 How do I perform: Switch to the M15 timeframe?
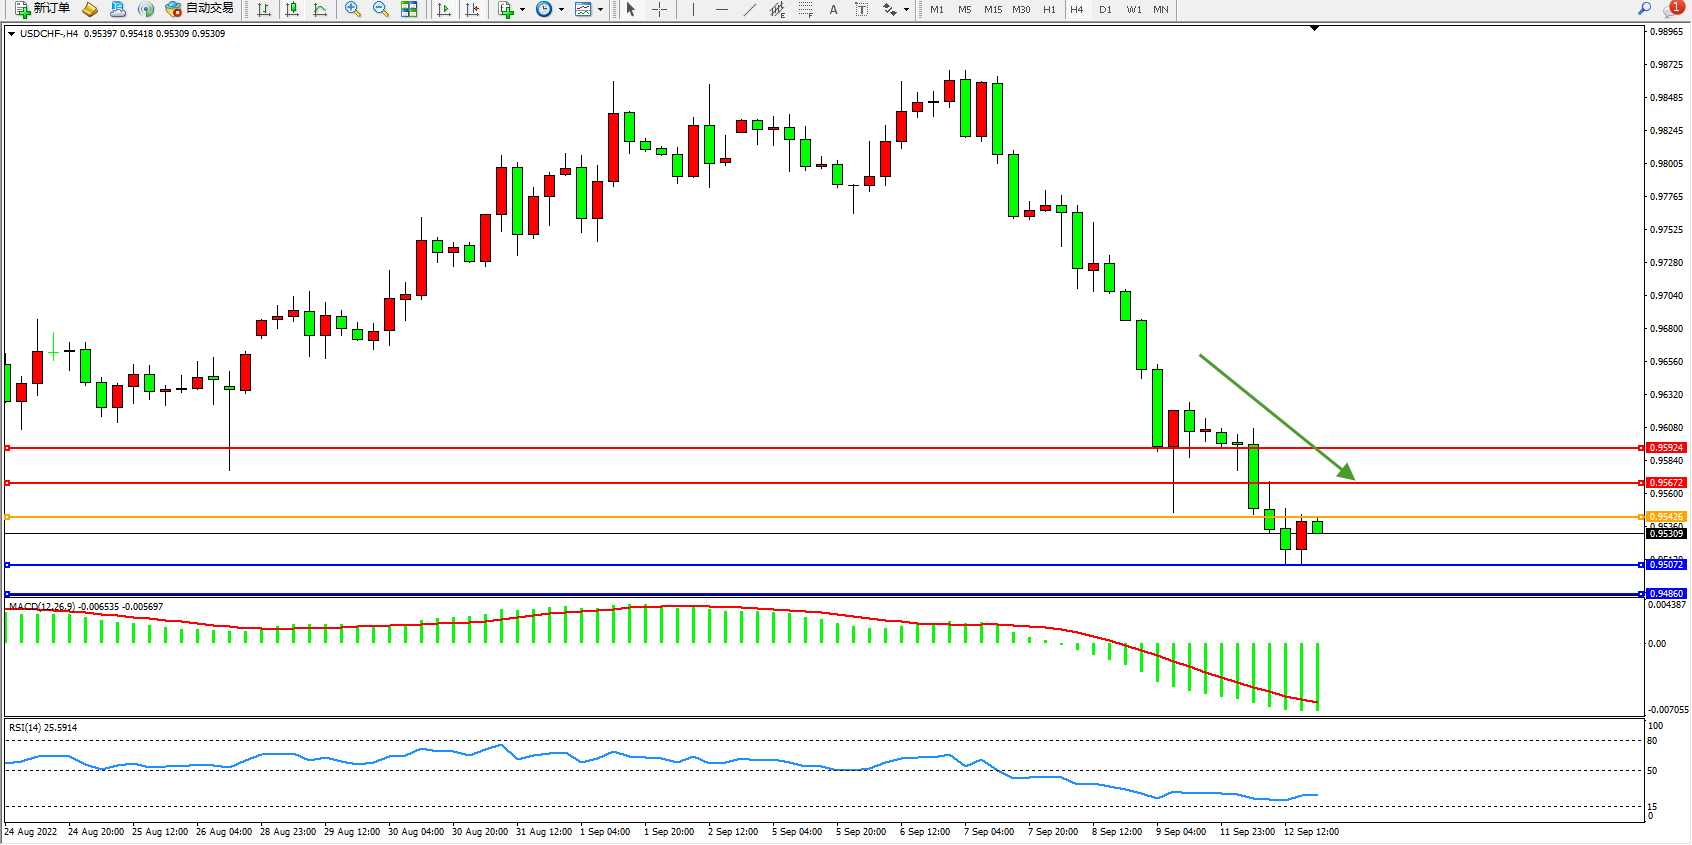pos(992,9)
